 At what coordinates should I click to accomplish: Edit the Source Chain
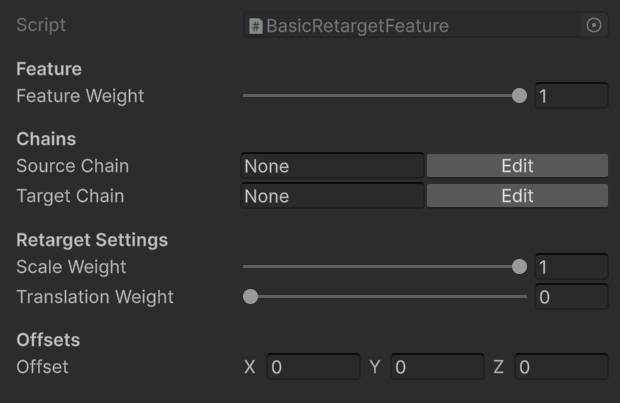[x=517, y=166]
